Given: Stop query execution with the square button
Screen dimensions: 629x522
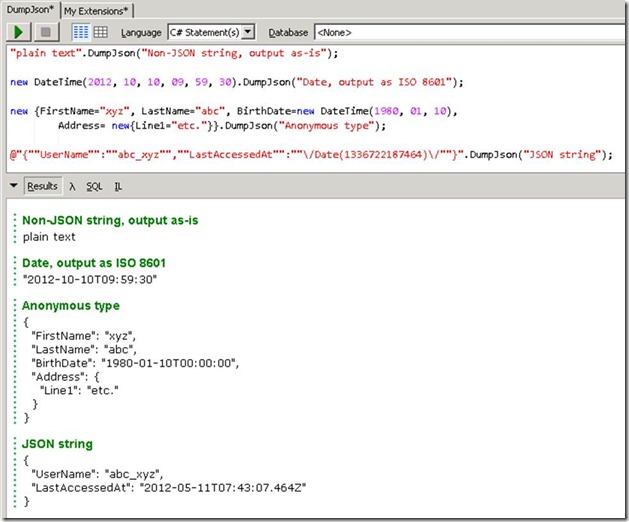Looking at the screenshot, I should pyautogui.click(x=46, y=32).
